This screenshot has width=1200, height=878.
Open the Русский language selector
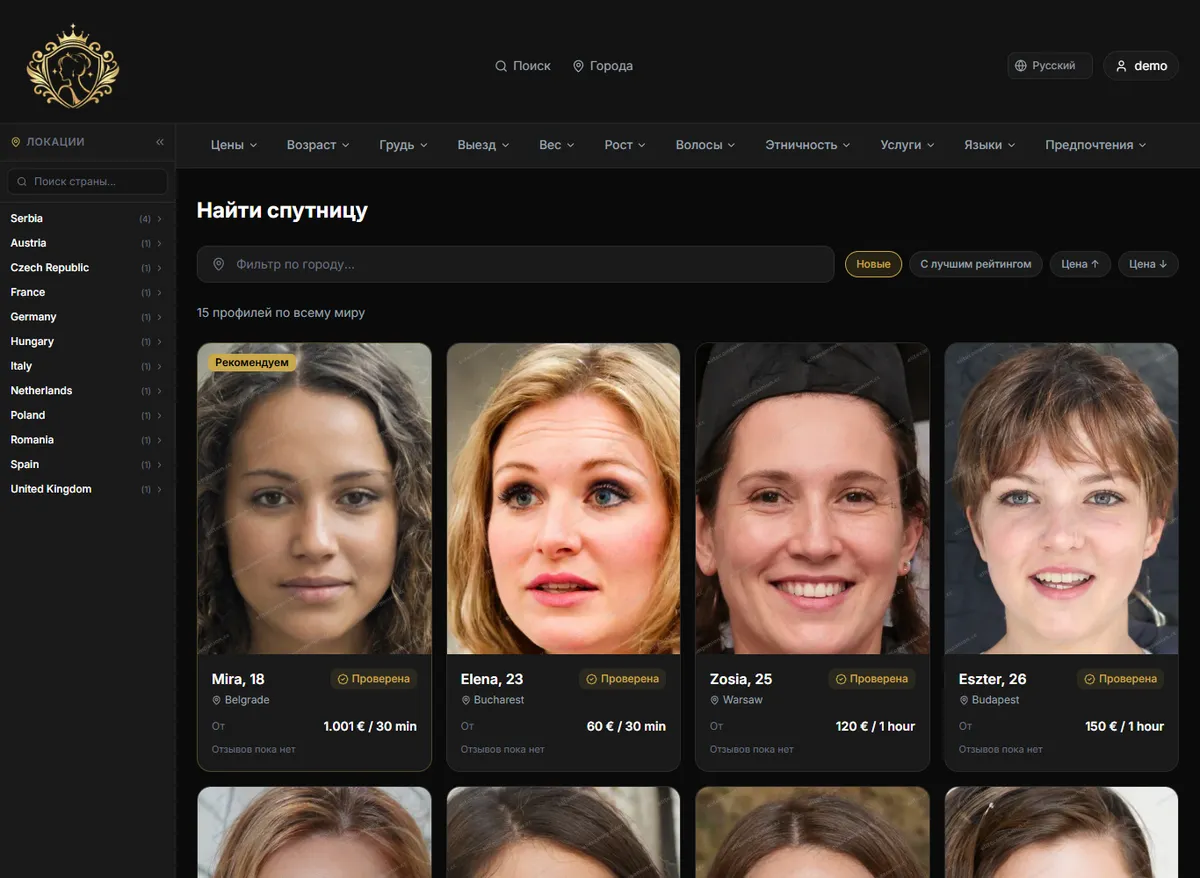(x=1050, y=66)
